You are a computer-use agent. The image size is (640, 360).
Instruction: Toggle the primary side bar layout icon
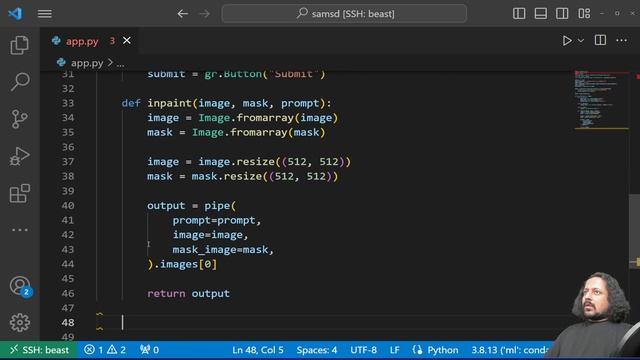point(519,13)
